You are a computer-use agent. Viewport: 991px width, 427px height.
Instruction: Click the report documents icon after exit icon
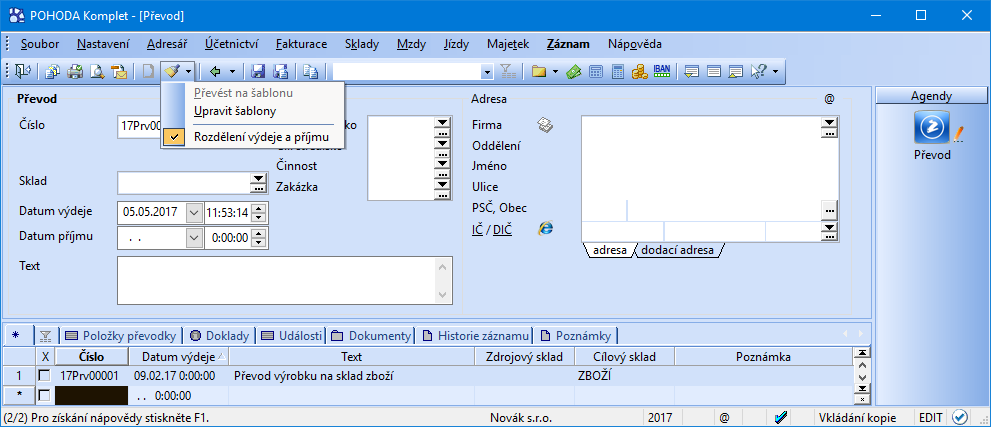pos(53,71)
